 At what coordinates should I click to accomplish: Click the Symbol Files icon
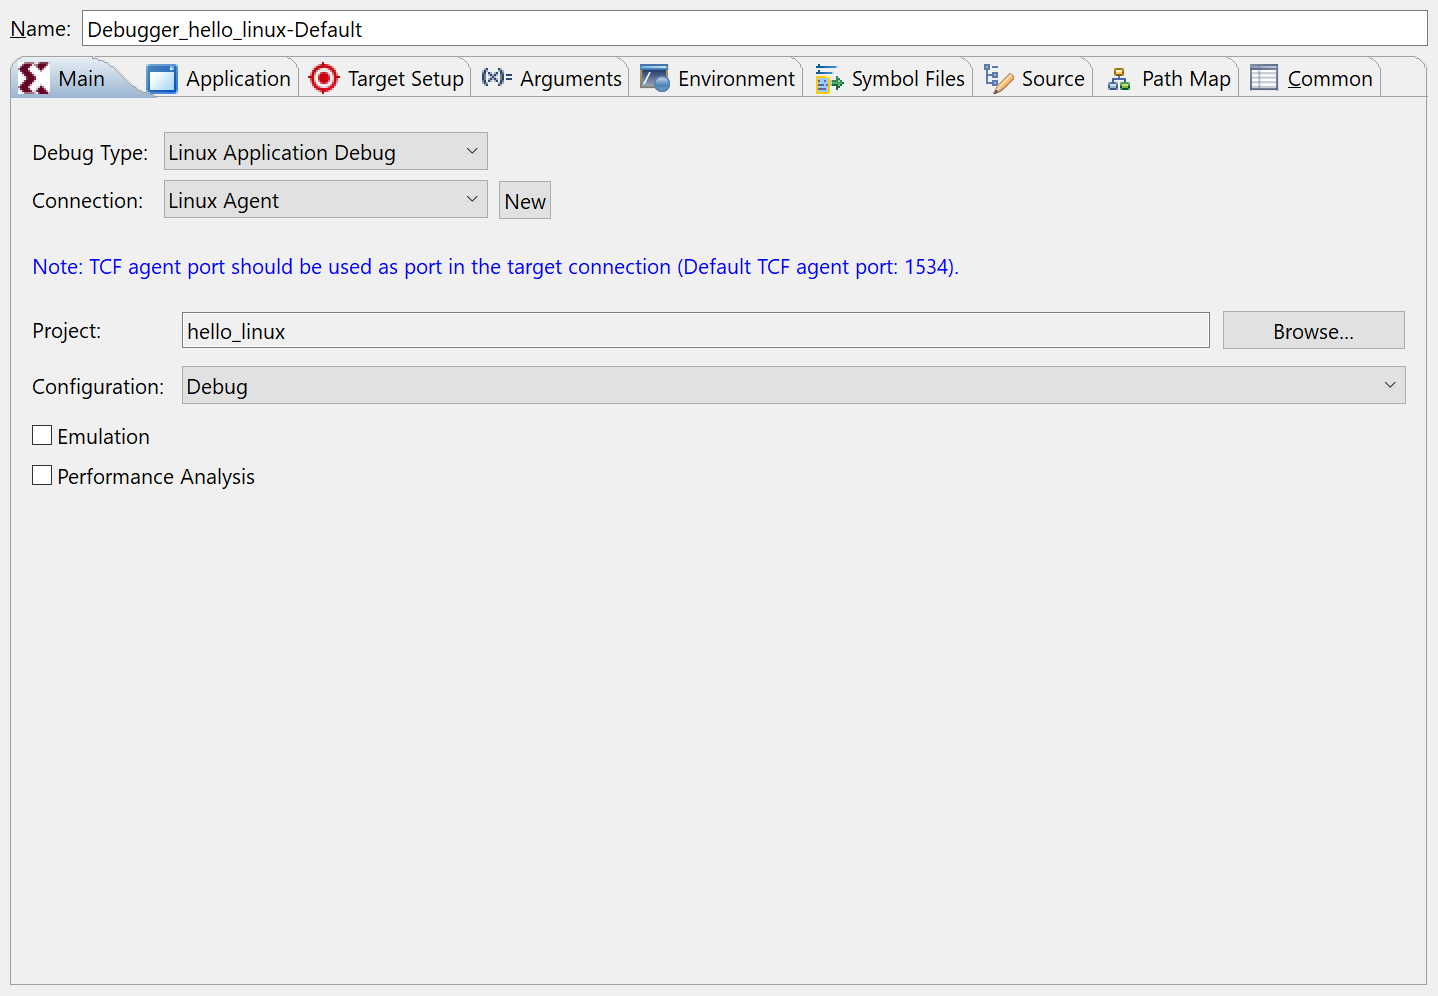tap(829, 78)
